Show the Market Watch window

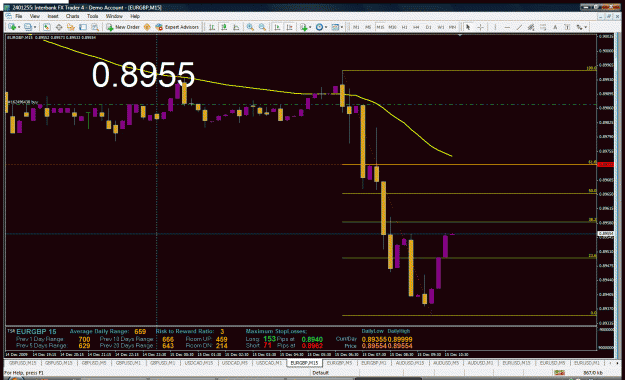point(47,27)
